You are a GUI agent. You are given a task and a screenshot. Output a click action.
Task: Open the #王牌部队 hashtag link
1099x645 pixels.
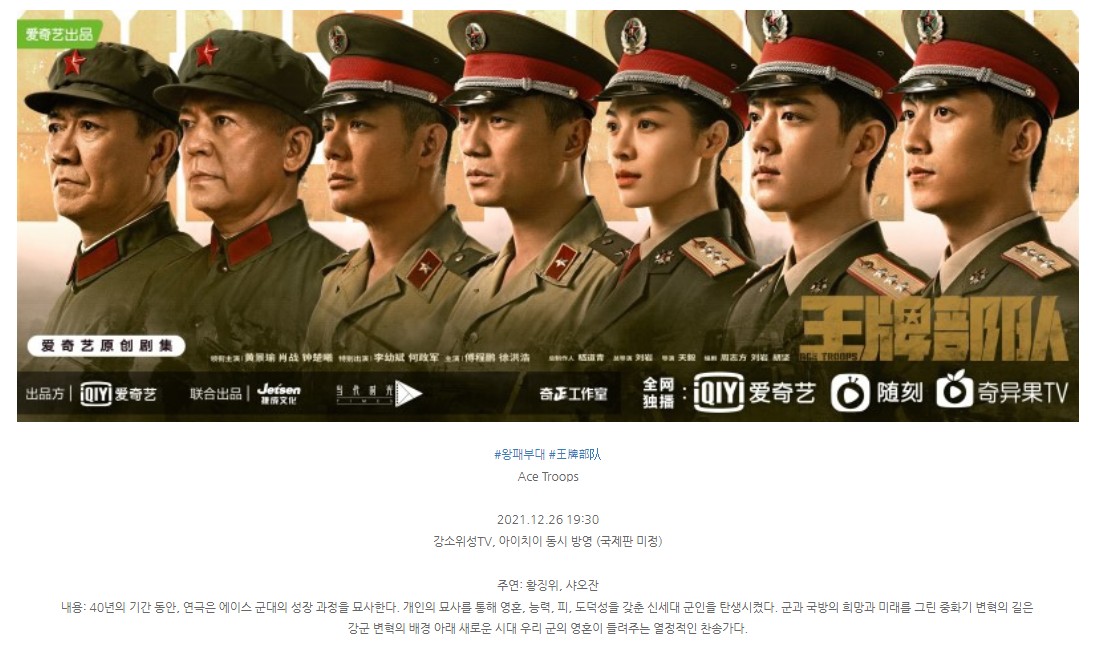(575, 454)
